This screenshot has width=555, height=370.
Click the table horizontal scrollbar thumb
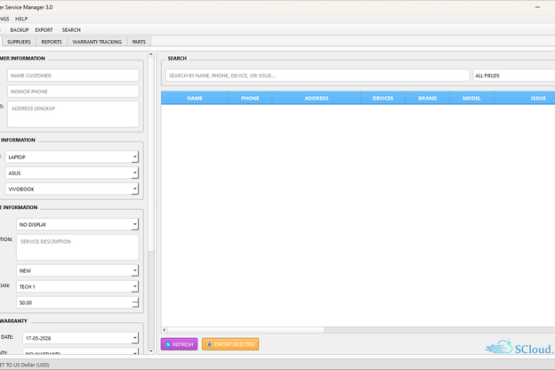click(246, 330)
